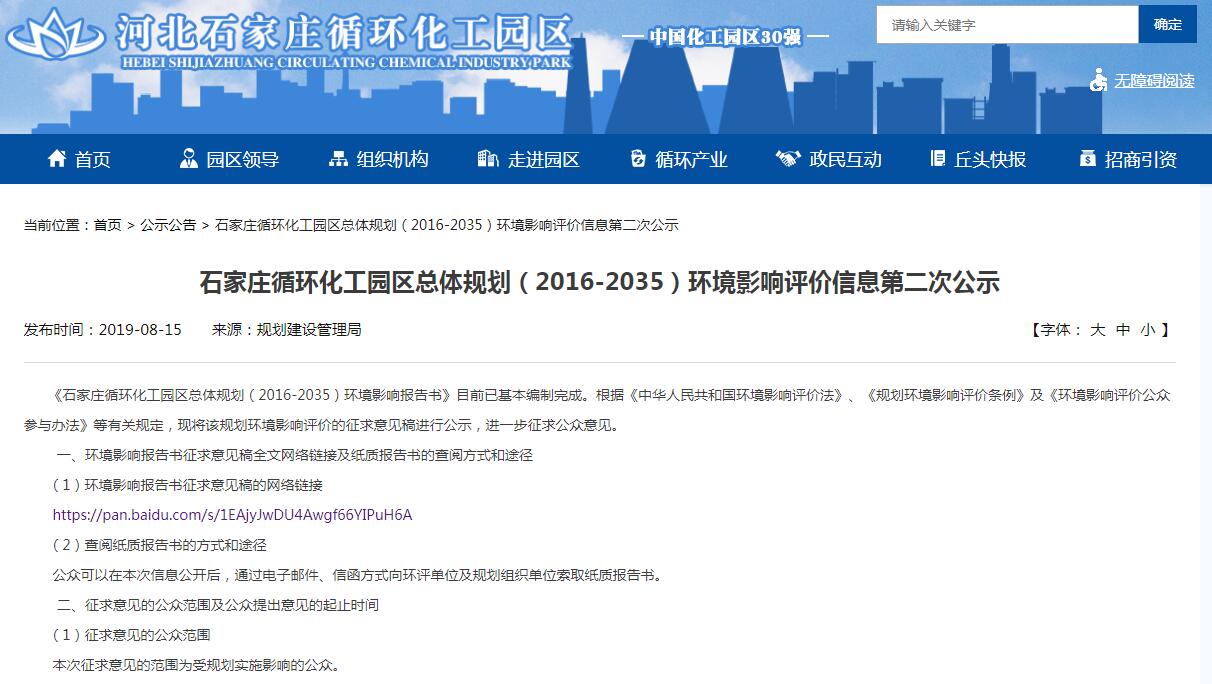This screenshot has height=684, width=1212.
Task: Click the line （2）查阅纸质报告书的方式和途径
Action: (160, 545)
